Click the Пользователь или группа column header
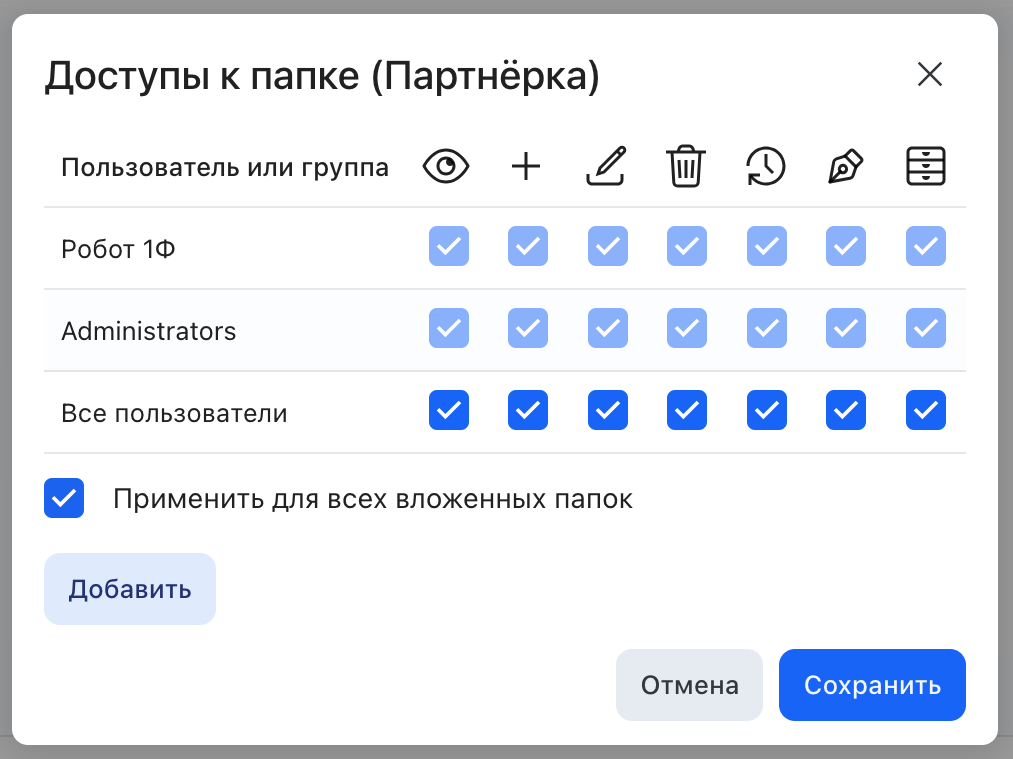The image size is (1013, 759). pyautogui.click(x=225, y=168)
